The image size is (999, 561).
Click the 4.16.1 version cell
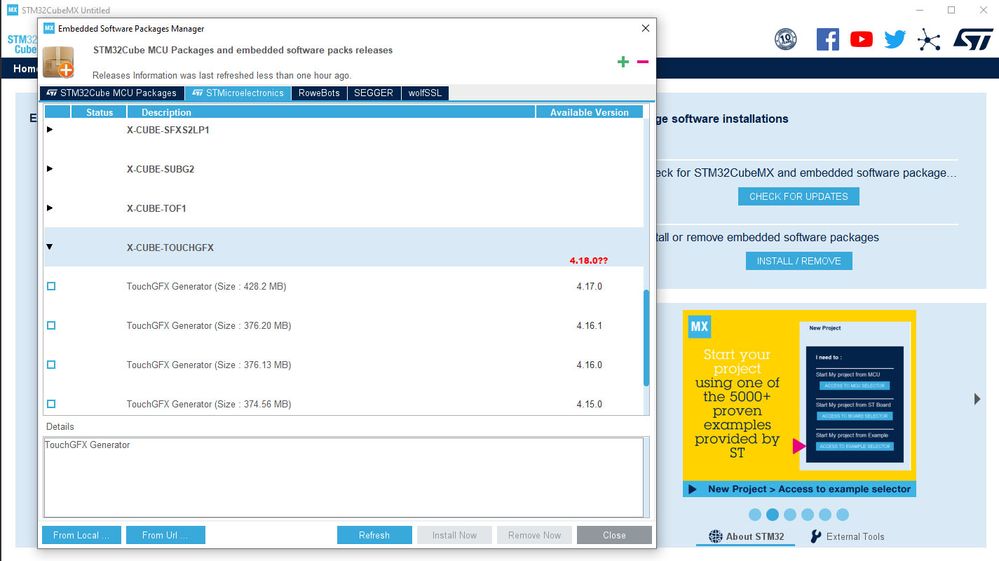[x=589, y=325]
